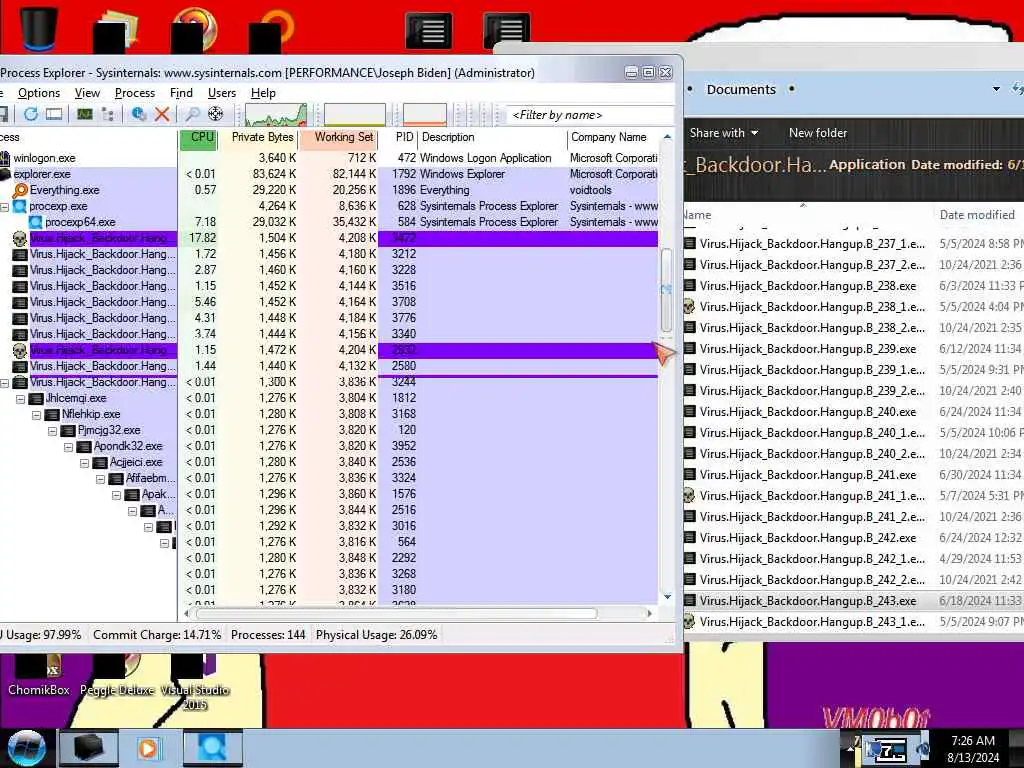Collapse the Afifaebm tree node
The width and height of the screenshot is (1024, 768).
tap(101, 479)
